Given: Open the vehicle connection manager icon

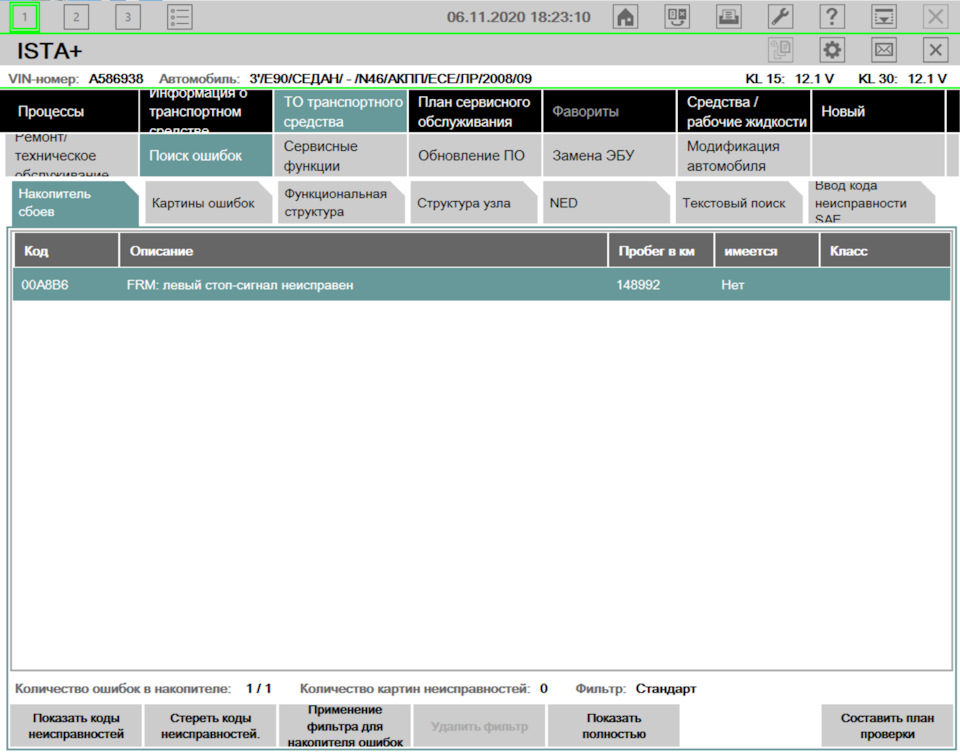Looking at the screenshot, I should click(677, 17).
